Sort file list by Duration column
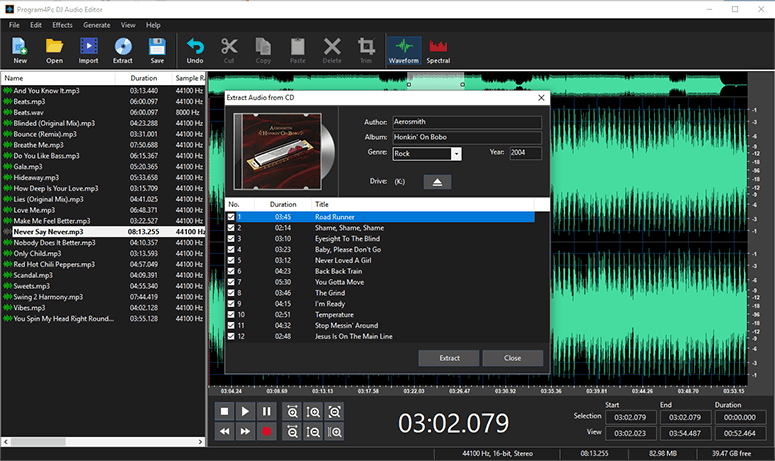Viewport: 775px width, 461px height. point(143,78)
